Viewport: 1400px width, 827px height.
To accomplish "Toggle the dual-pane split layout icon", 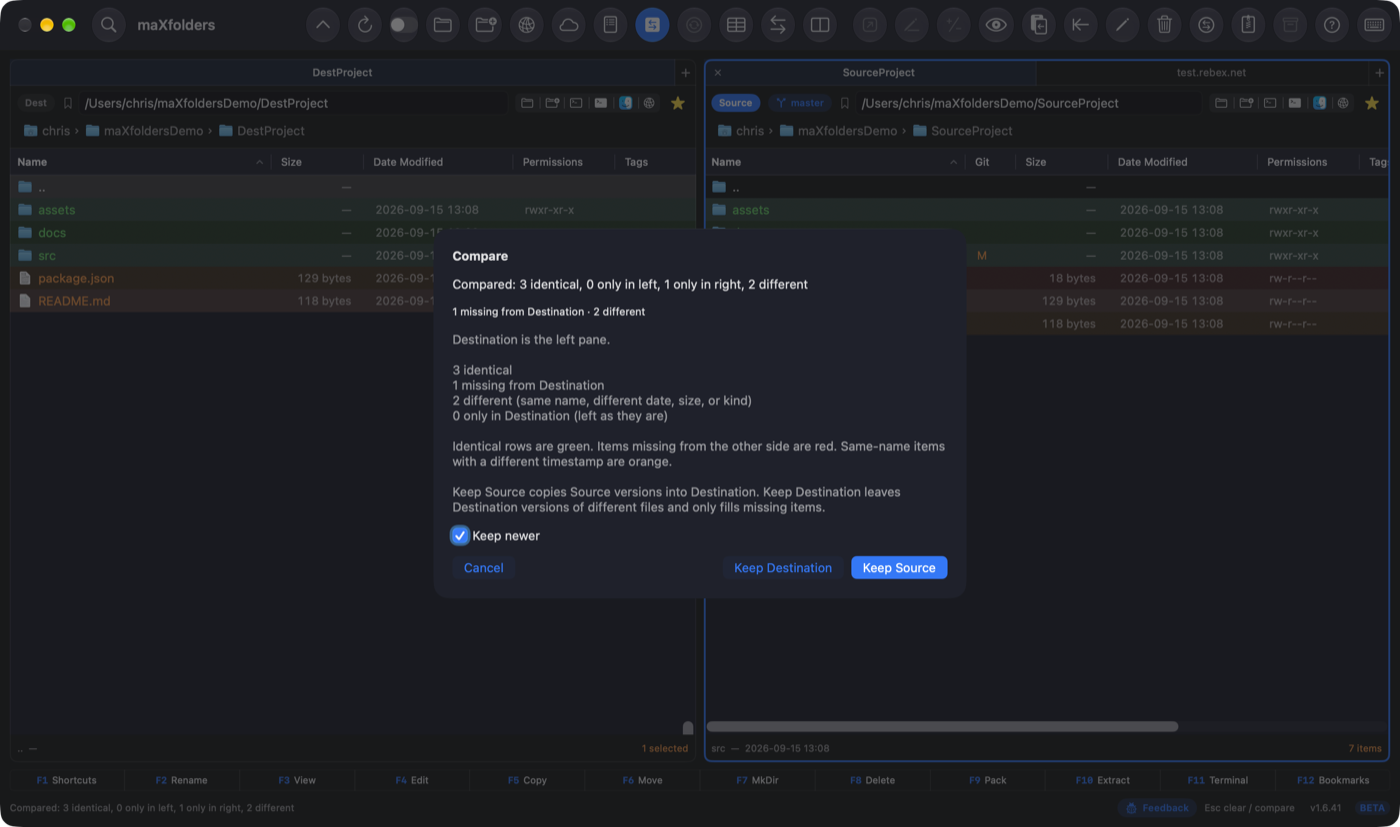I will click(x=821, y=25).
